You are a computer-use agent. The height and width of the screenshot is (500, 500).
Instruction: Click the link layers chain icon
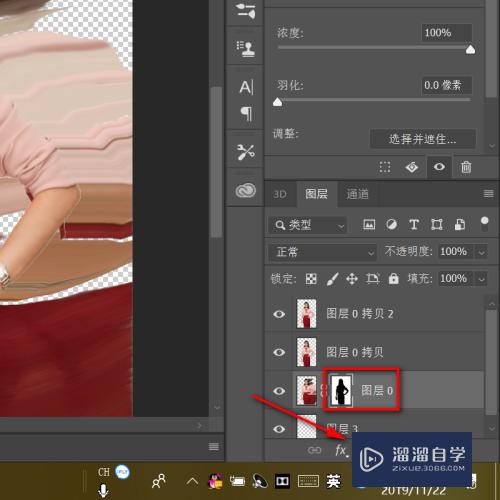[x=314, y=450]
